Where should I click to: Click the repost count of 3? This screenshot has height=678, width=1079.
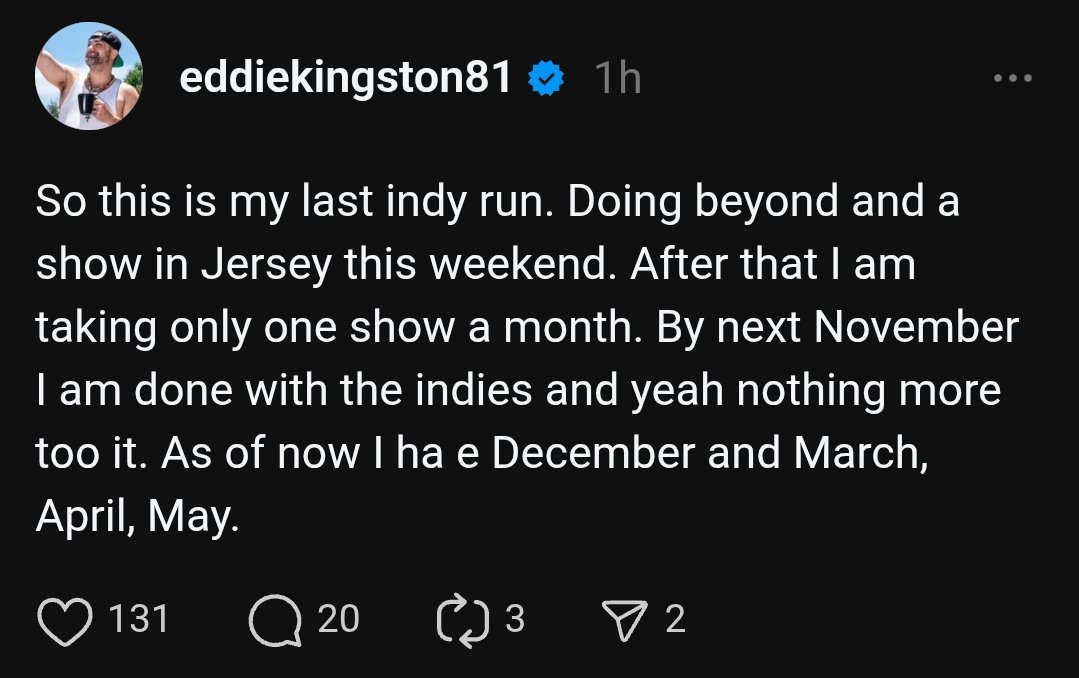click(514, 620)
